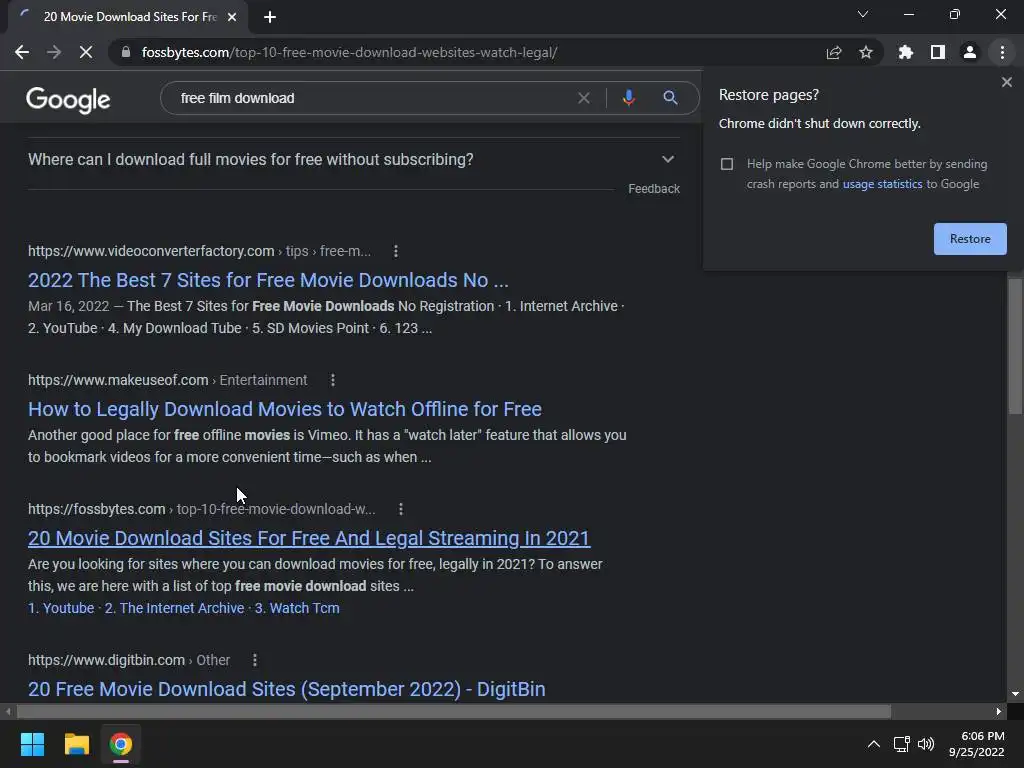Open 2022 The Best 7 Sites result
This screenshot has width=1024, height=768.
point(268,280)
